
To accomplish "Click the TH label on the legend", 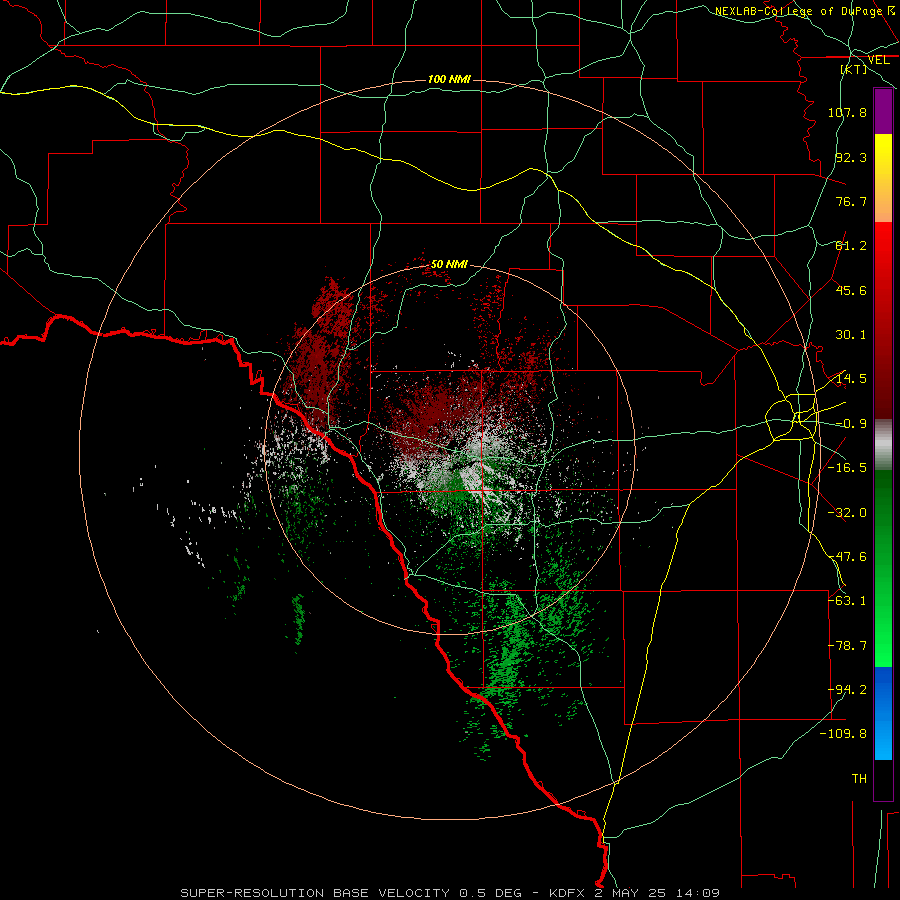I will pos(859,779).
